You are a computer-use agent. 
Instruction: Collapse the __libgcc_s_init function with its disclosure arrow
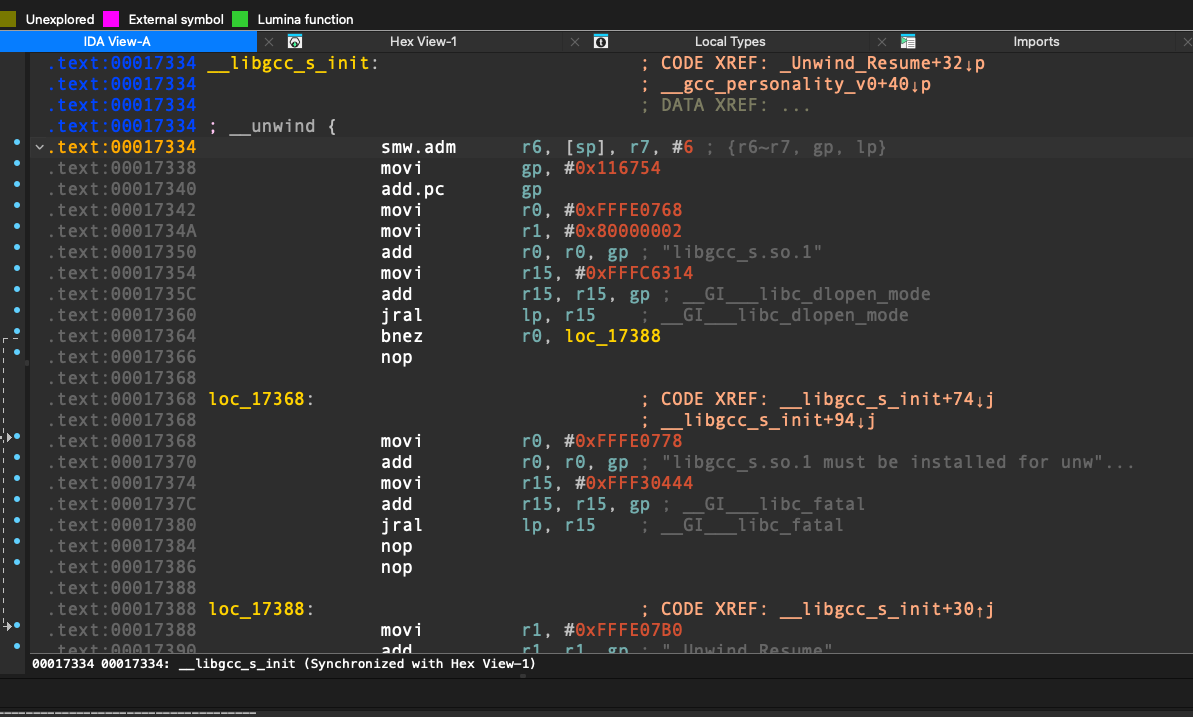40,146
